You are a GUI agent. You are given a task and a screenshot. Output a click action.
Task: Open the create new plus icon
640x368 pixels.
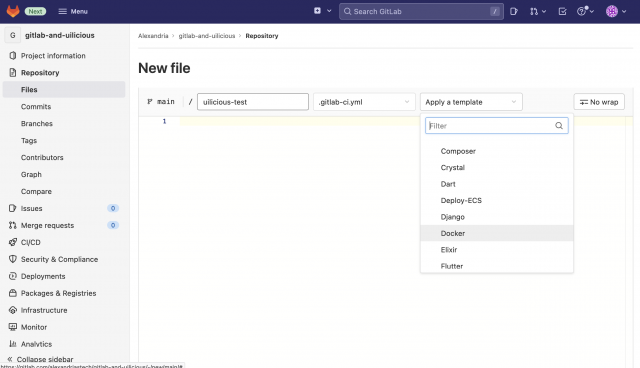[x=318, y=11]
